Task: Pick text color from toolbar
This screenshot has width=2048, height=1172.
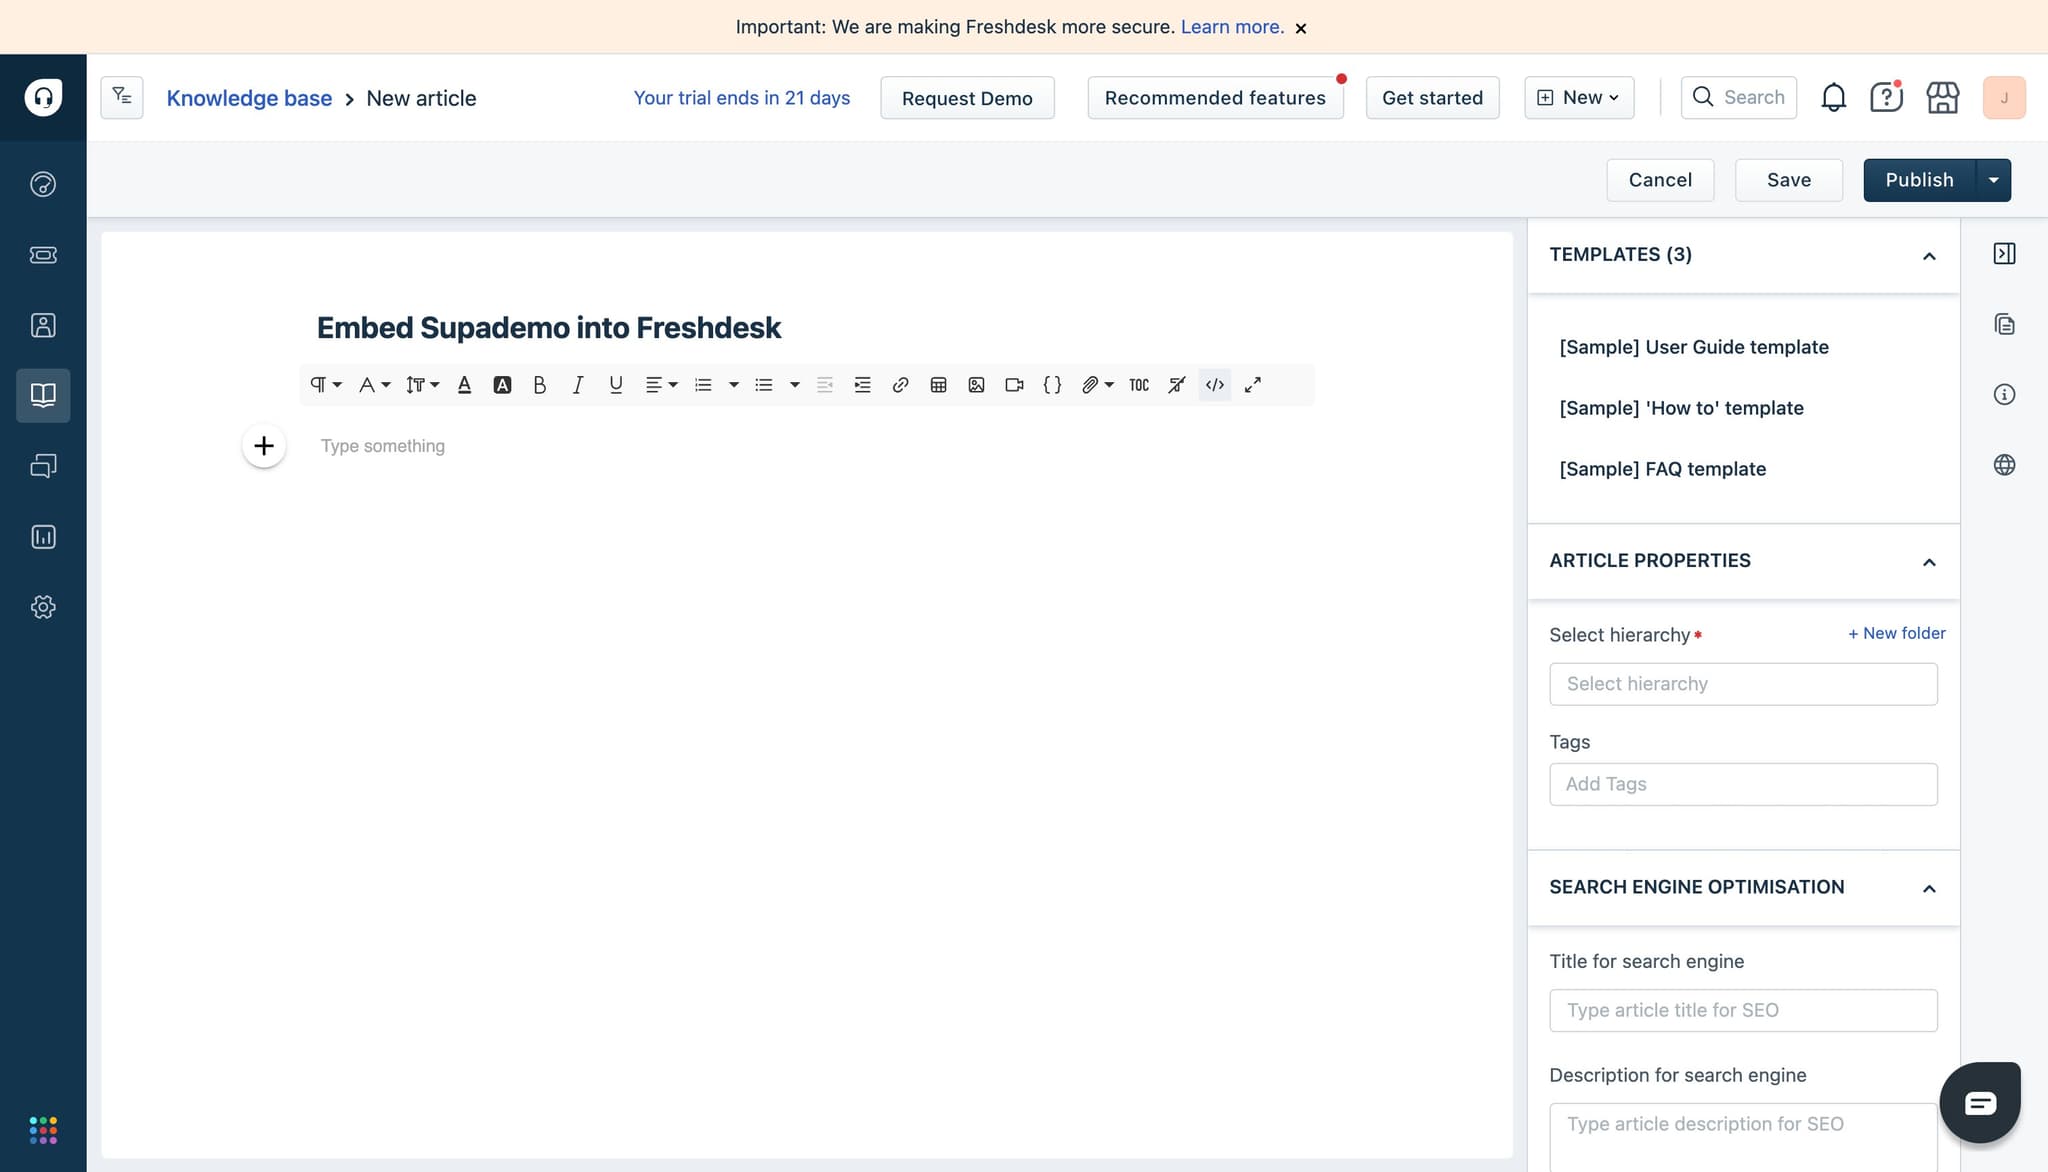Action: (x=464, y=385)
